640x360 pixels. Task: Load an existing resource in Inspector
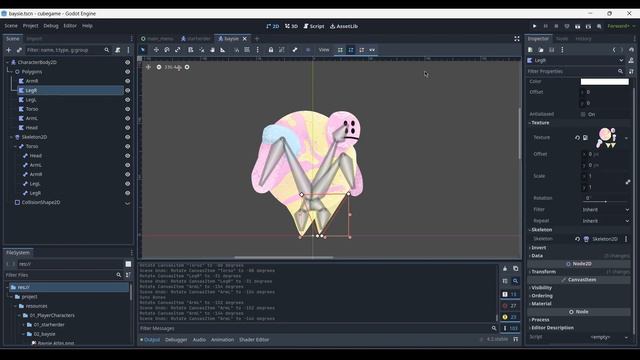[x=541, y=50]
